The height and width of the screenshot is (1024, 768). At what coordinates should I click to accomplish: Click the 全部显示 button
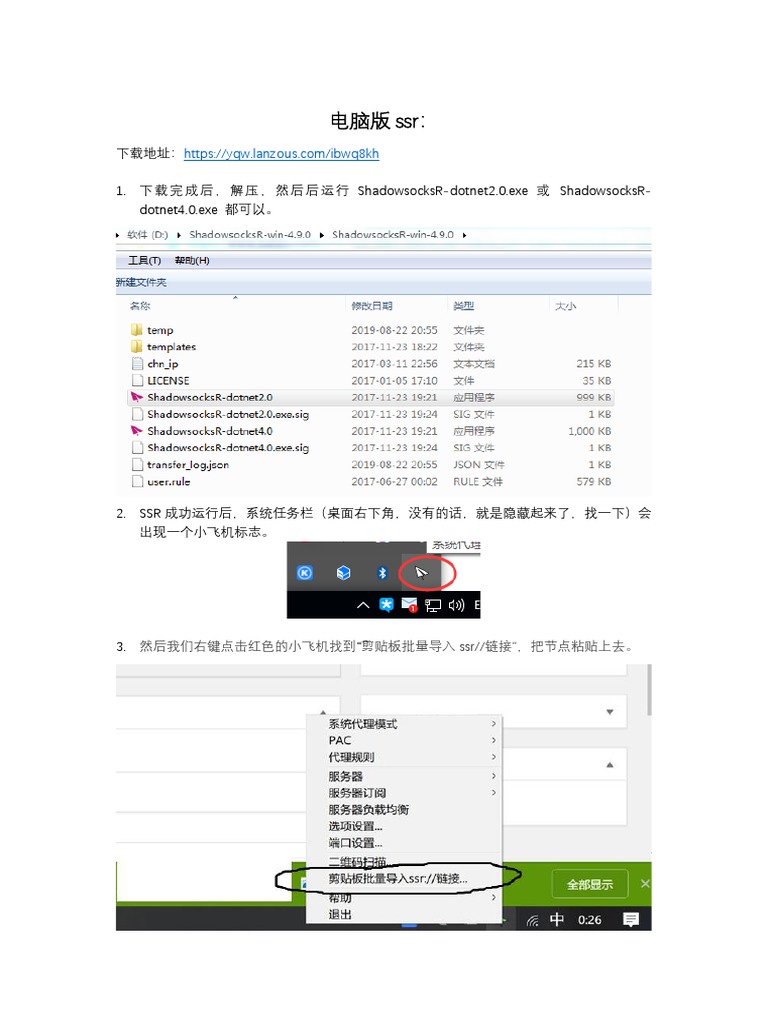(590, 884)
